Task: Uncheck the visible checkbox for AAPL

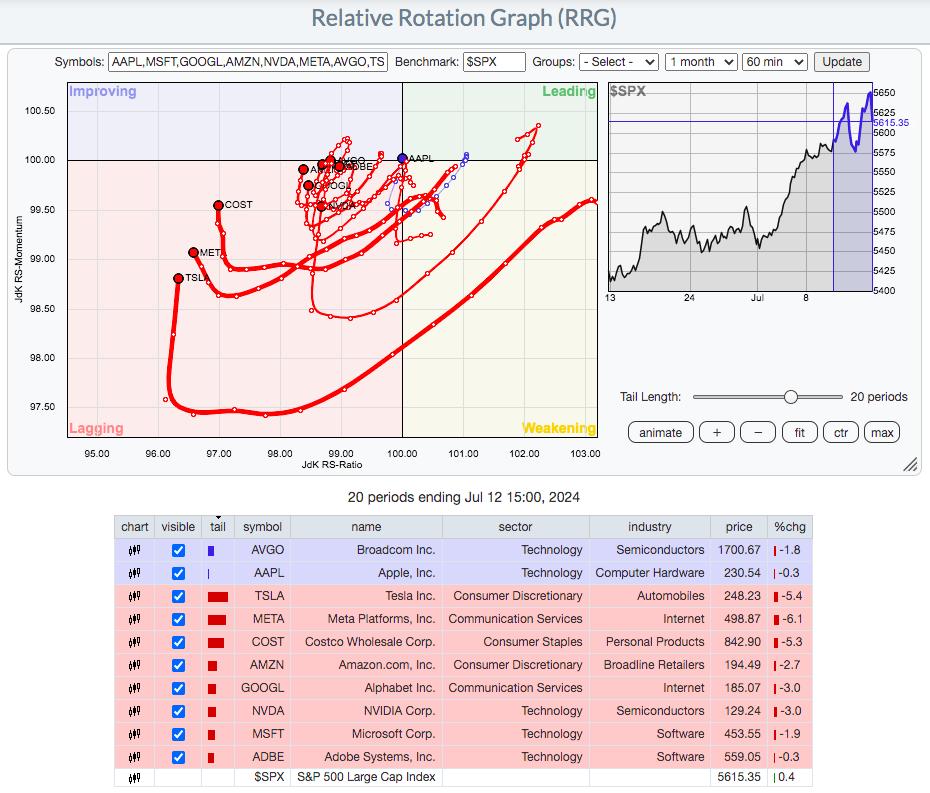Action: point(178,573)
